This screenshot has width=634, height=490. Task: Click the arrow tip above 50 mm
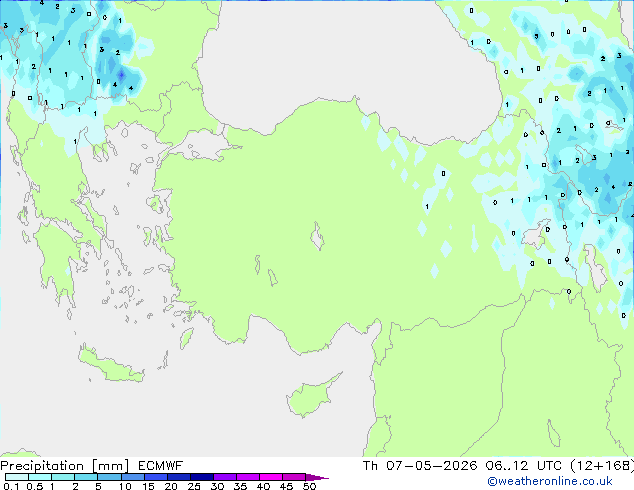coord(317,477)
